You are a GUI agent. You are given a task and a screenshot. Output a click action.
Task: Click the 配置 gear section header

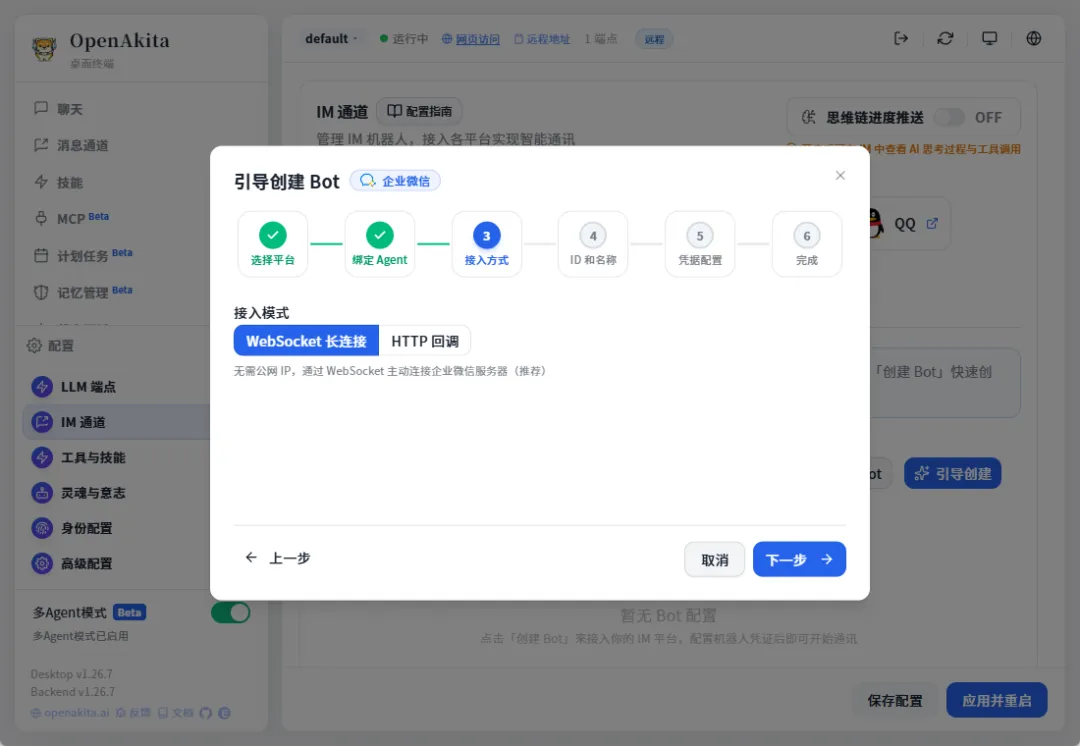coord(50,346)
